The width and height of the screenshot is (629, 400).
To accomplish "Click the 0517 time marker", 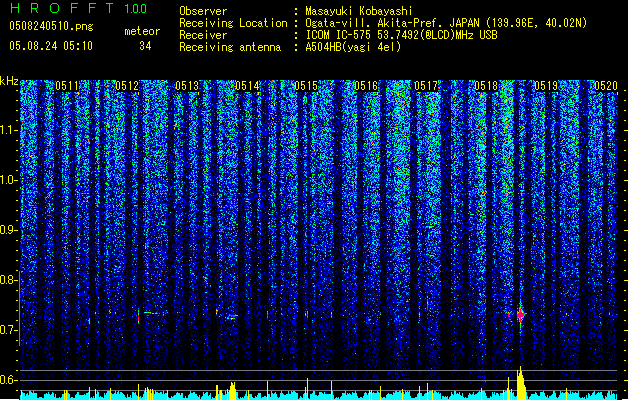I will pos(426,86).
